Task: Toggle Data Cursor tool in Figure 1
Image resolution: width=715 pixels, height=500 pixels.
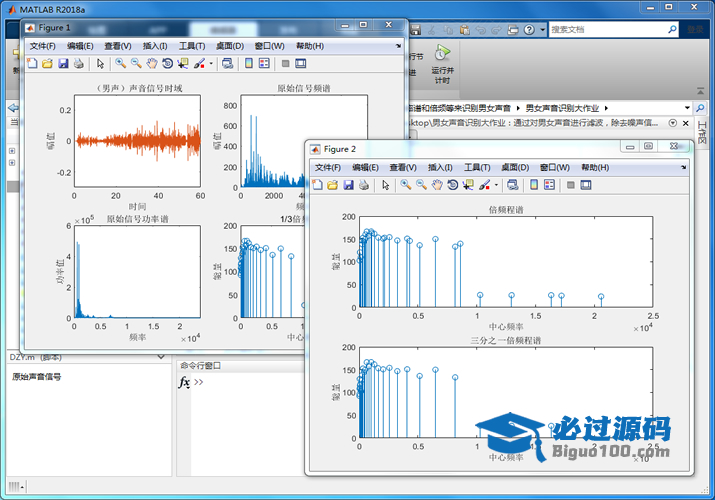Action: [183, 64]
